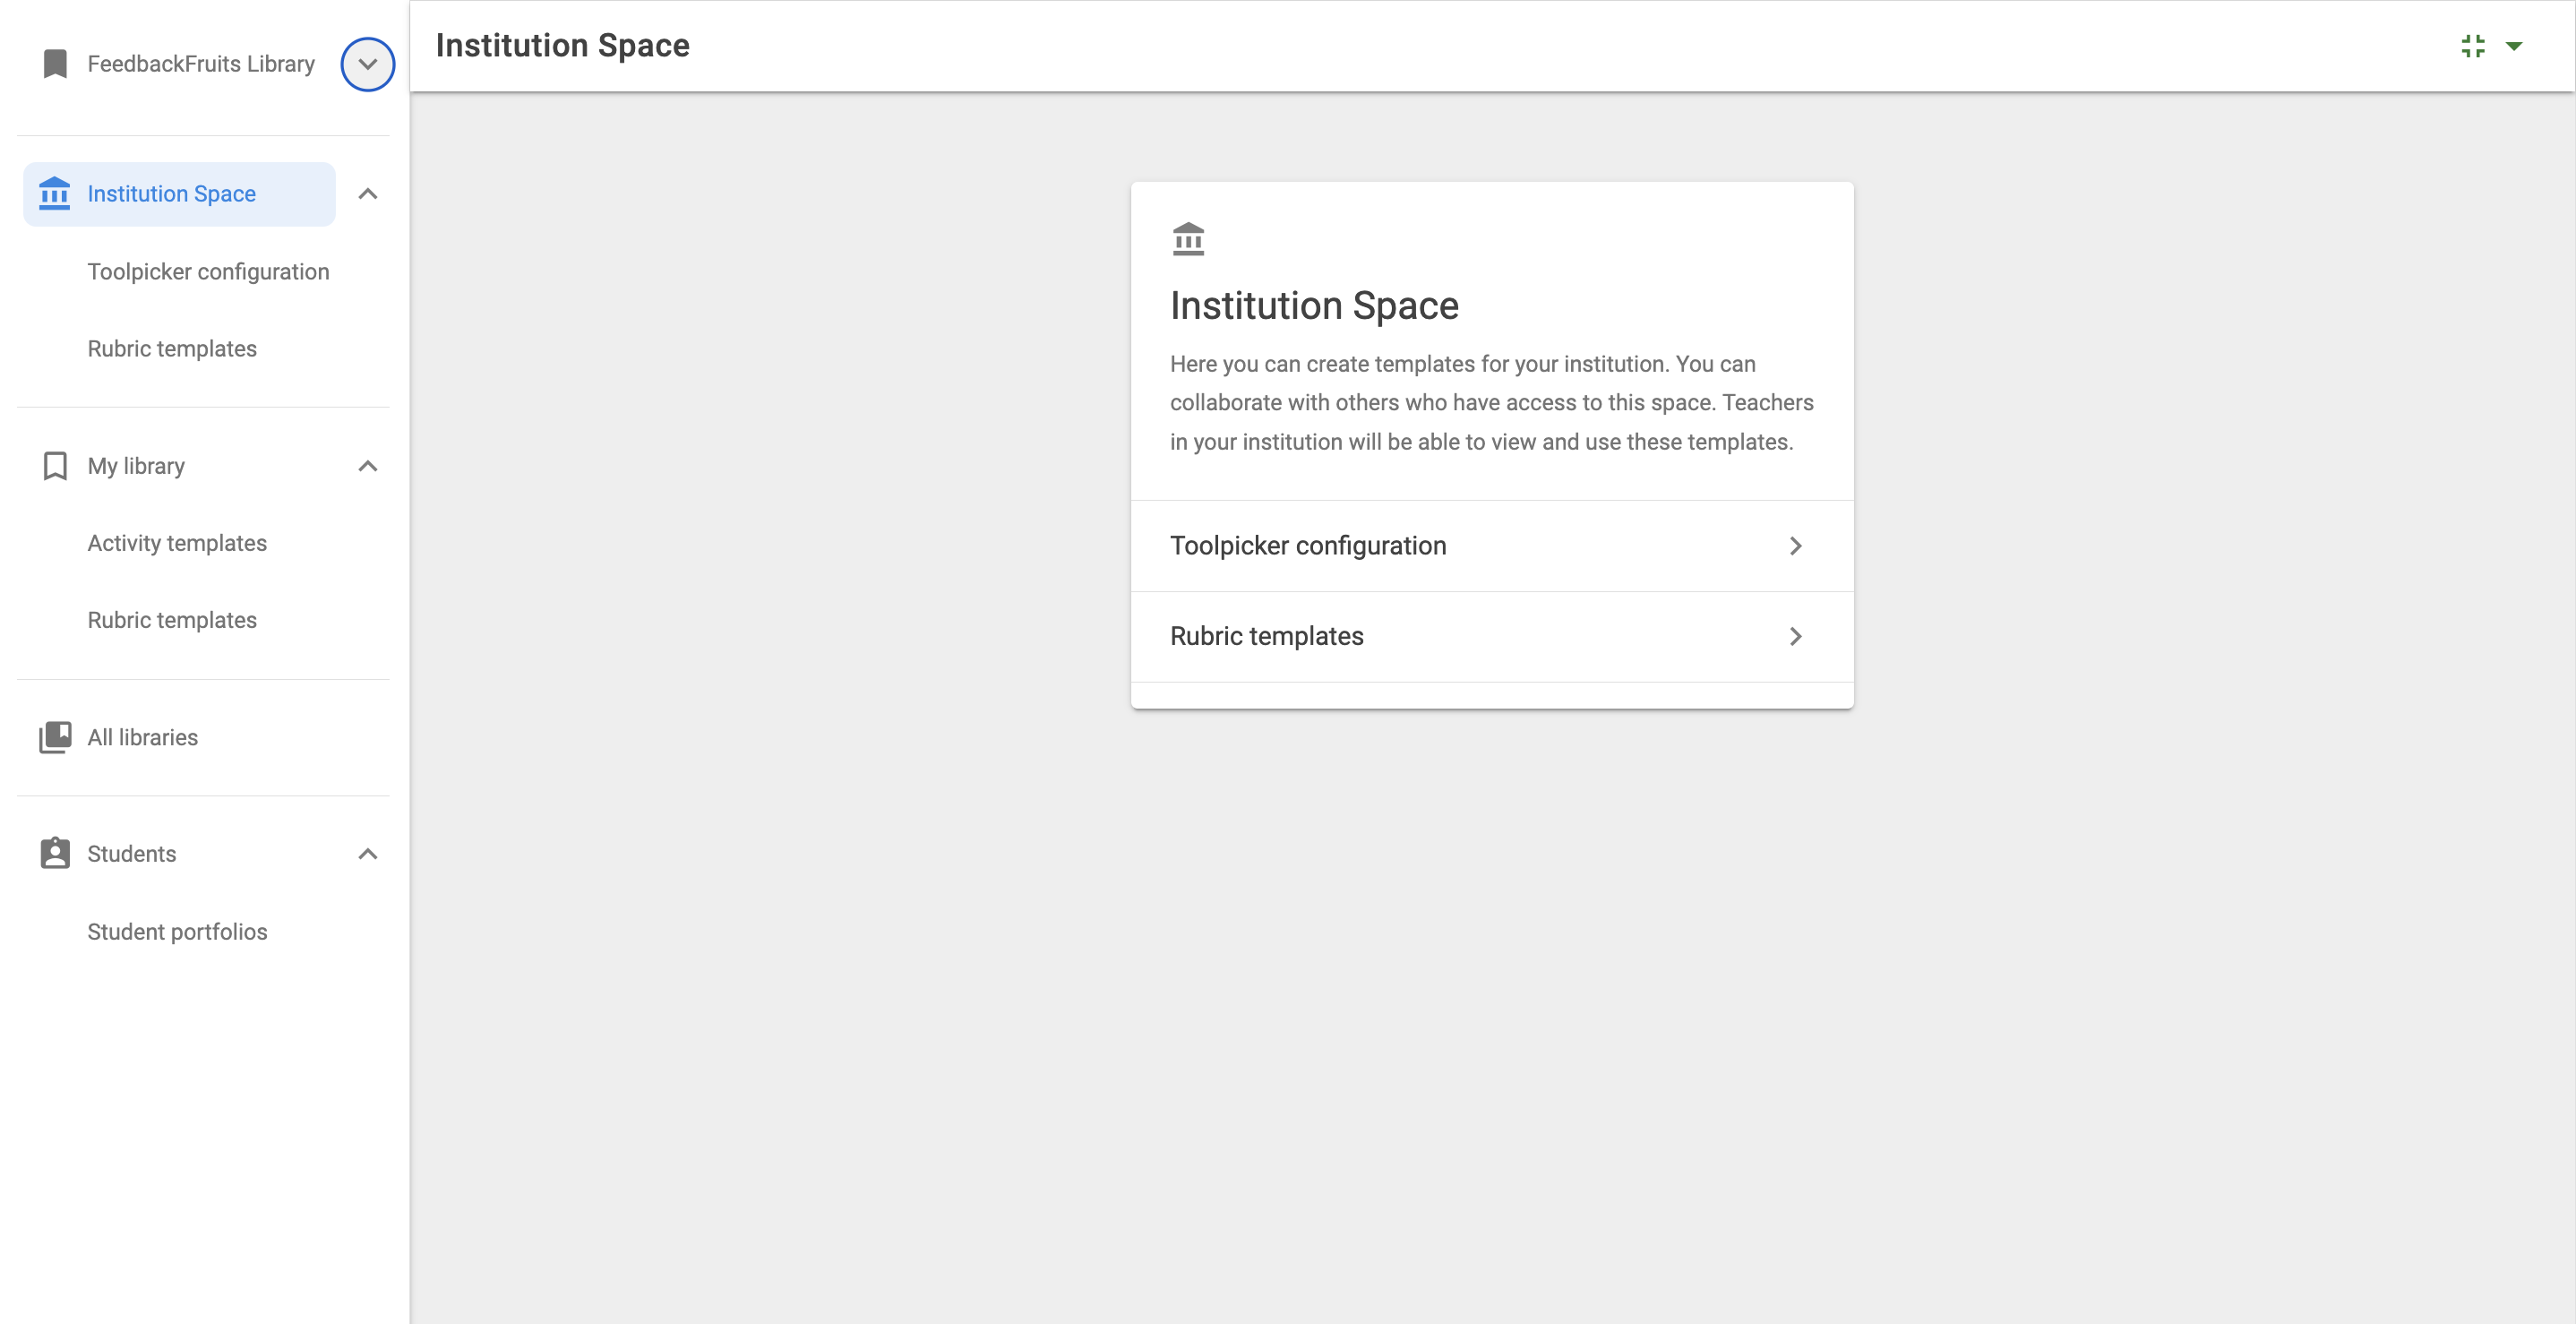Select My library in the sidebar
This screenshot has height=1324, width=2576.
(x=136, y=466)
